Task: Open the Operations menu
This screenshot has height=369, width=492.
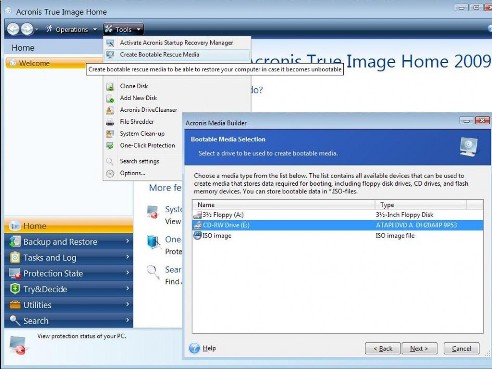Action: point(71,29)
